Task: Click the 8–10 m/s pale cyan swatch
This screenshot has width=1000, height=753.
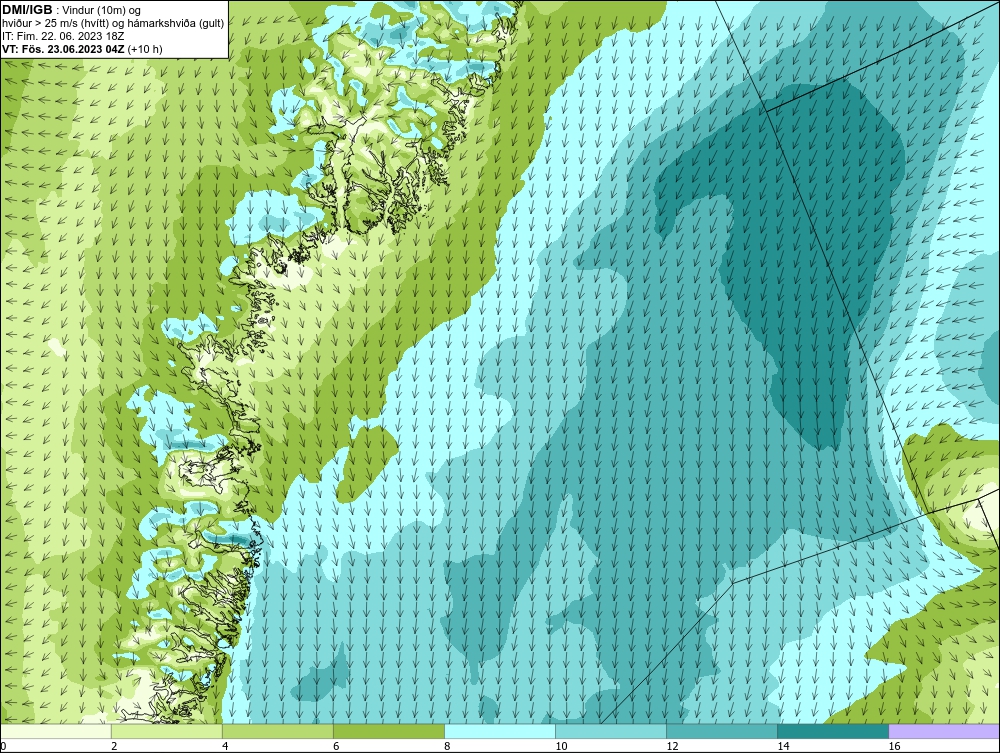Action: pyautogui.click(x=500, y=731)
